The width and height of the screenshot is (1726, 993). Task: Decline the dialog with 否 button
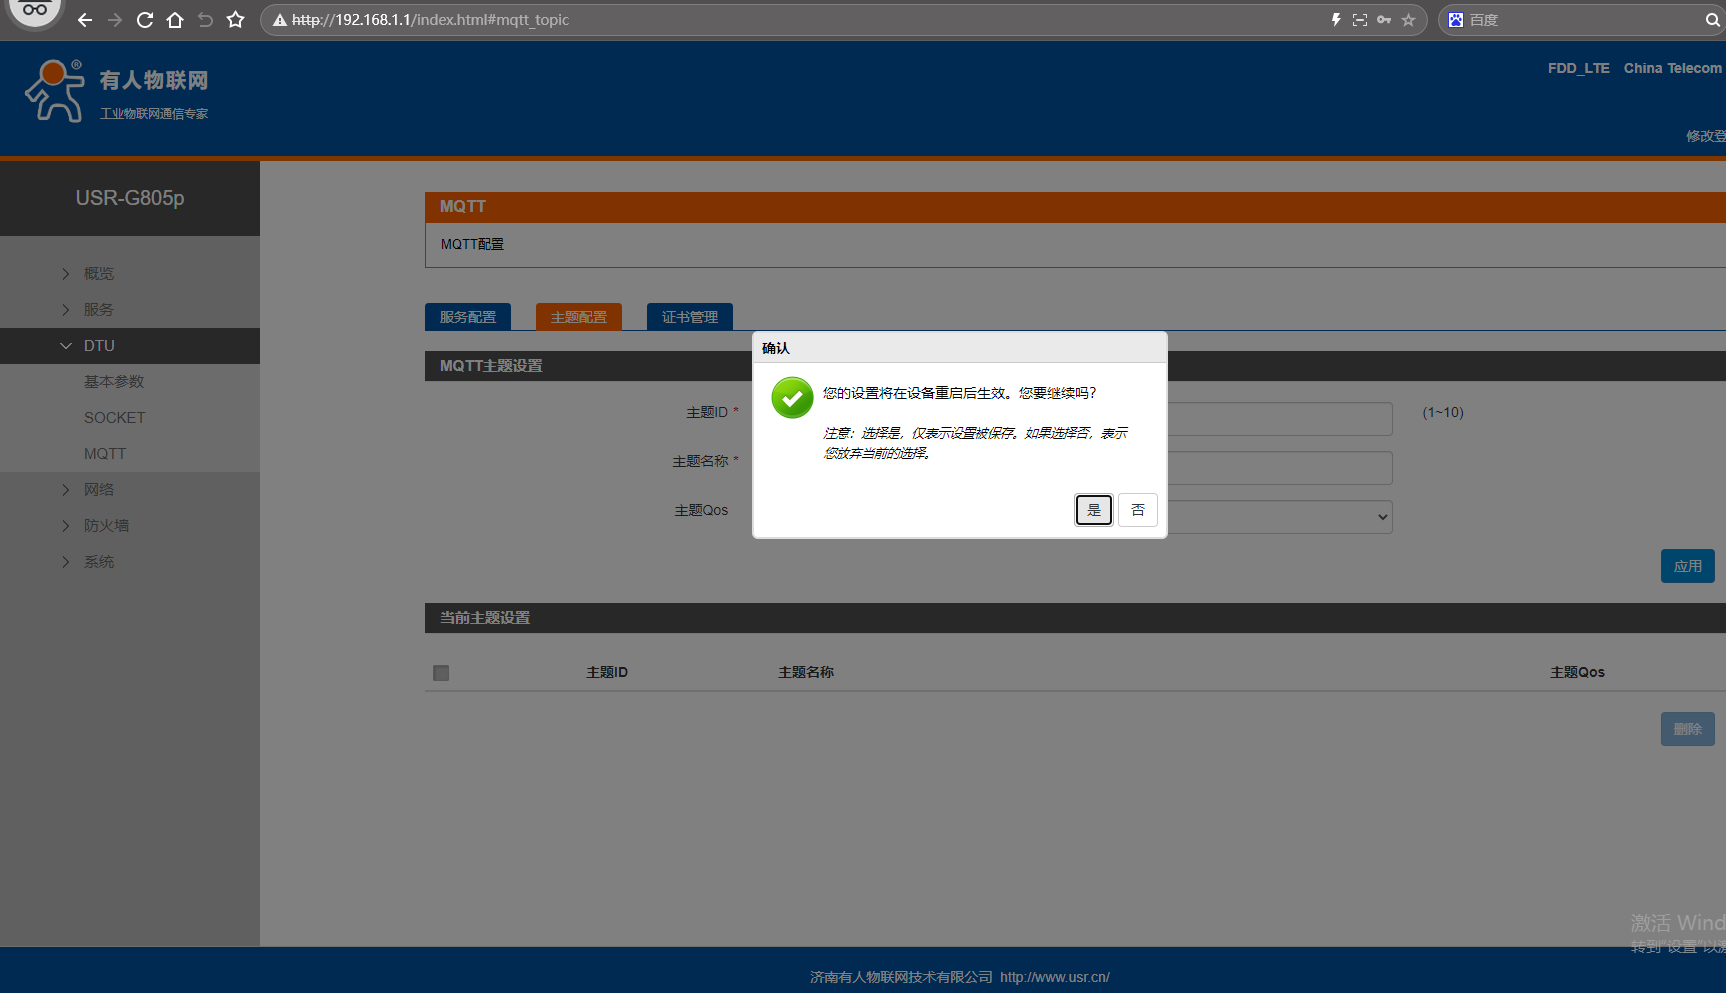[1137, 510]
